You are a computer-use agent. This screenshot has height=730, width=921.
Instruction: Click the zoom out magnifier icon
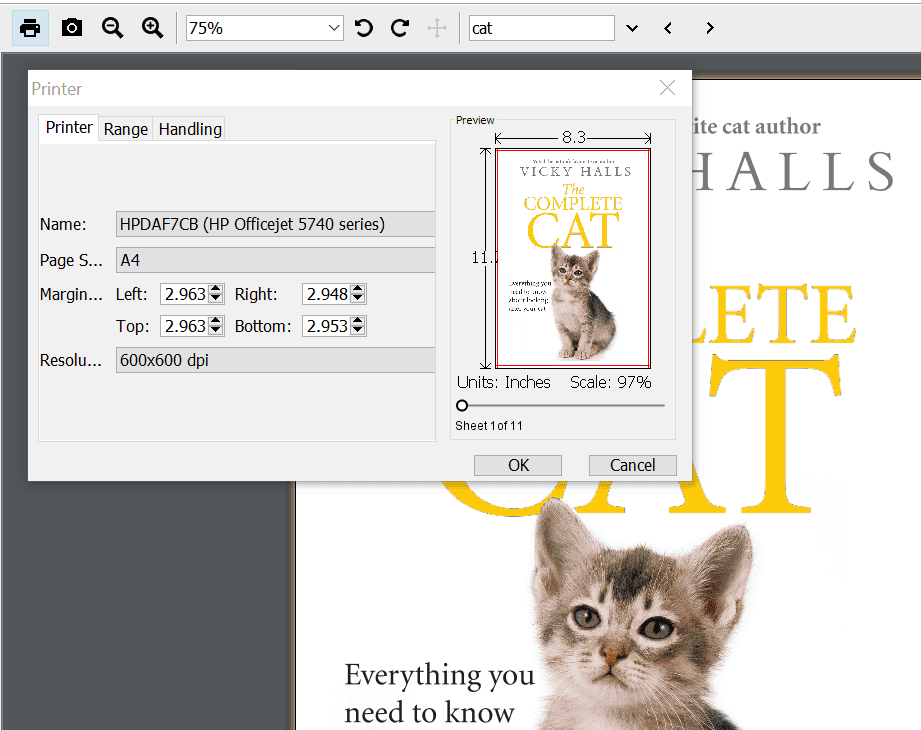pyautogui.click(x=112, y=28)
